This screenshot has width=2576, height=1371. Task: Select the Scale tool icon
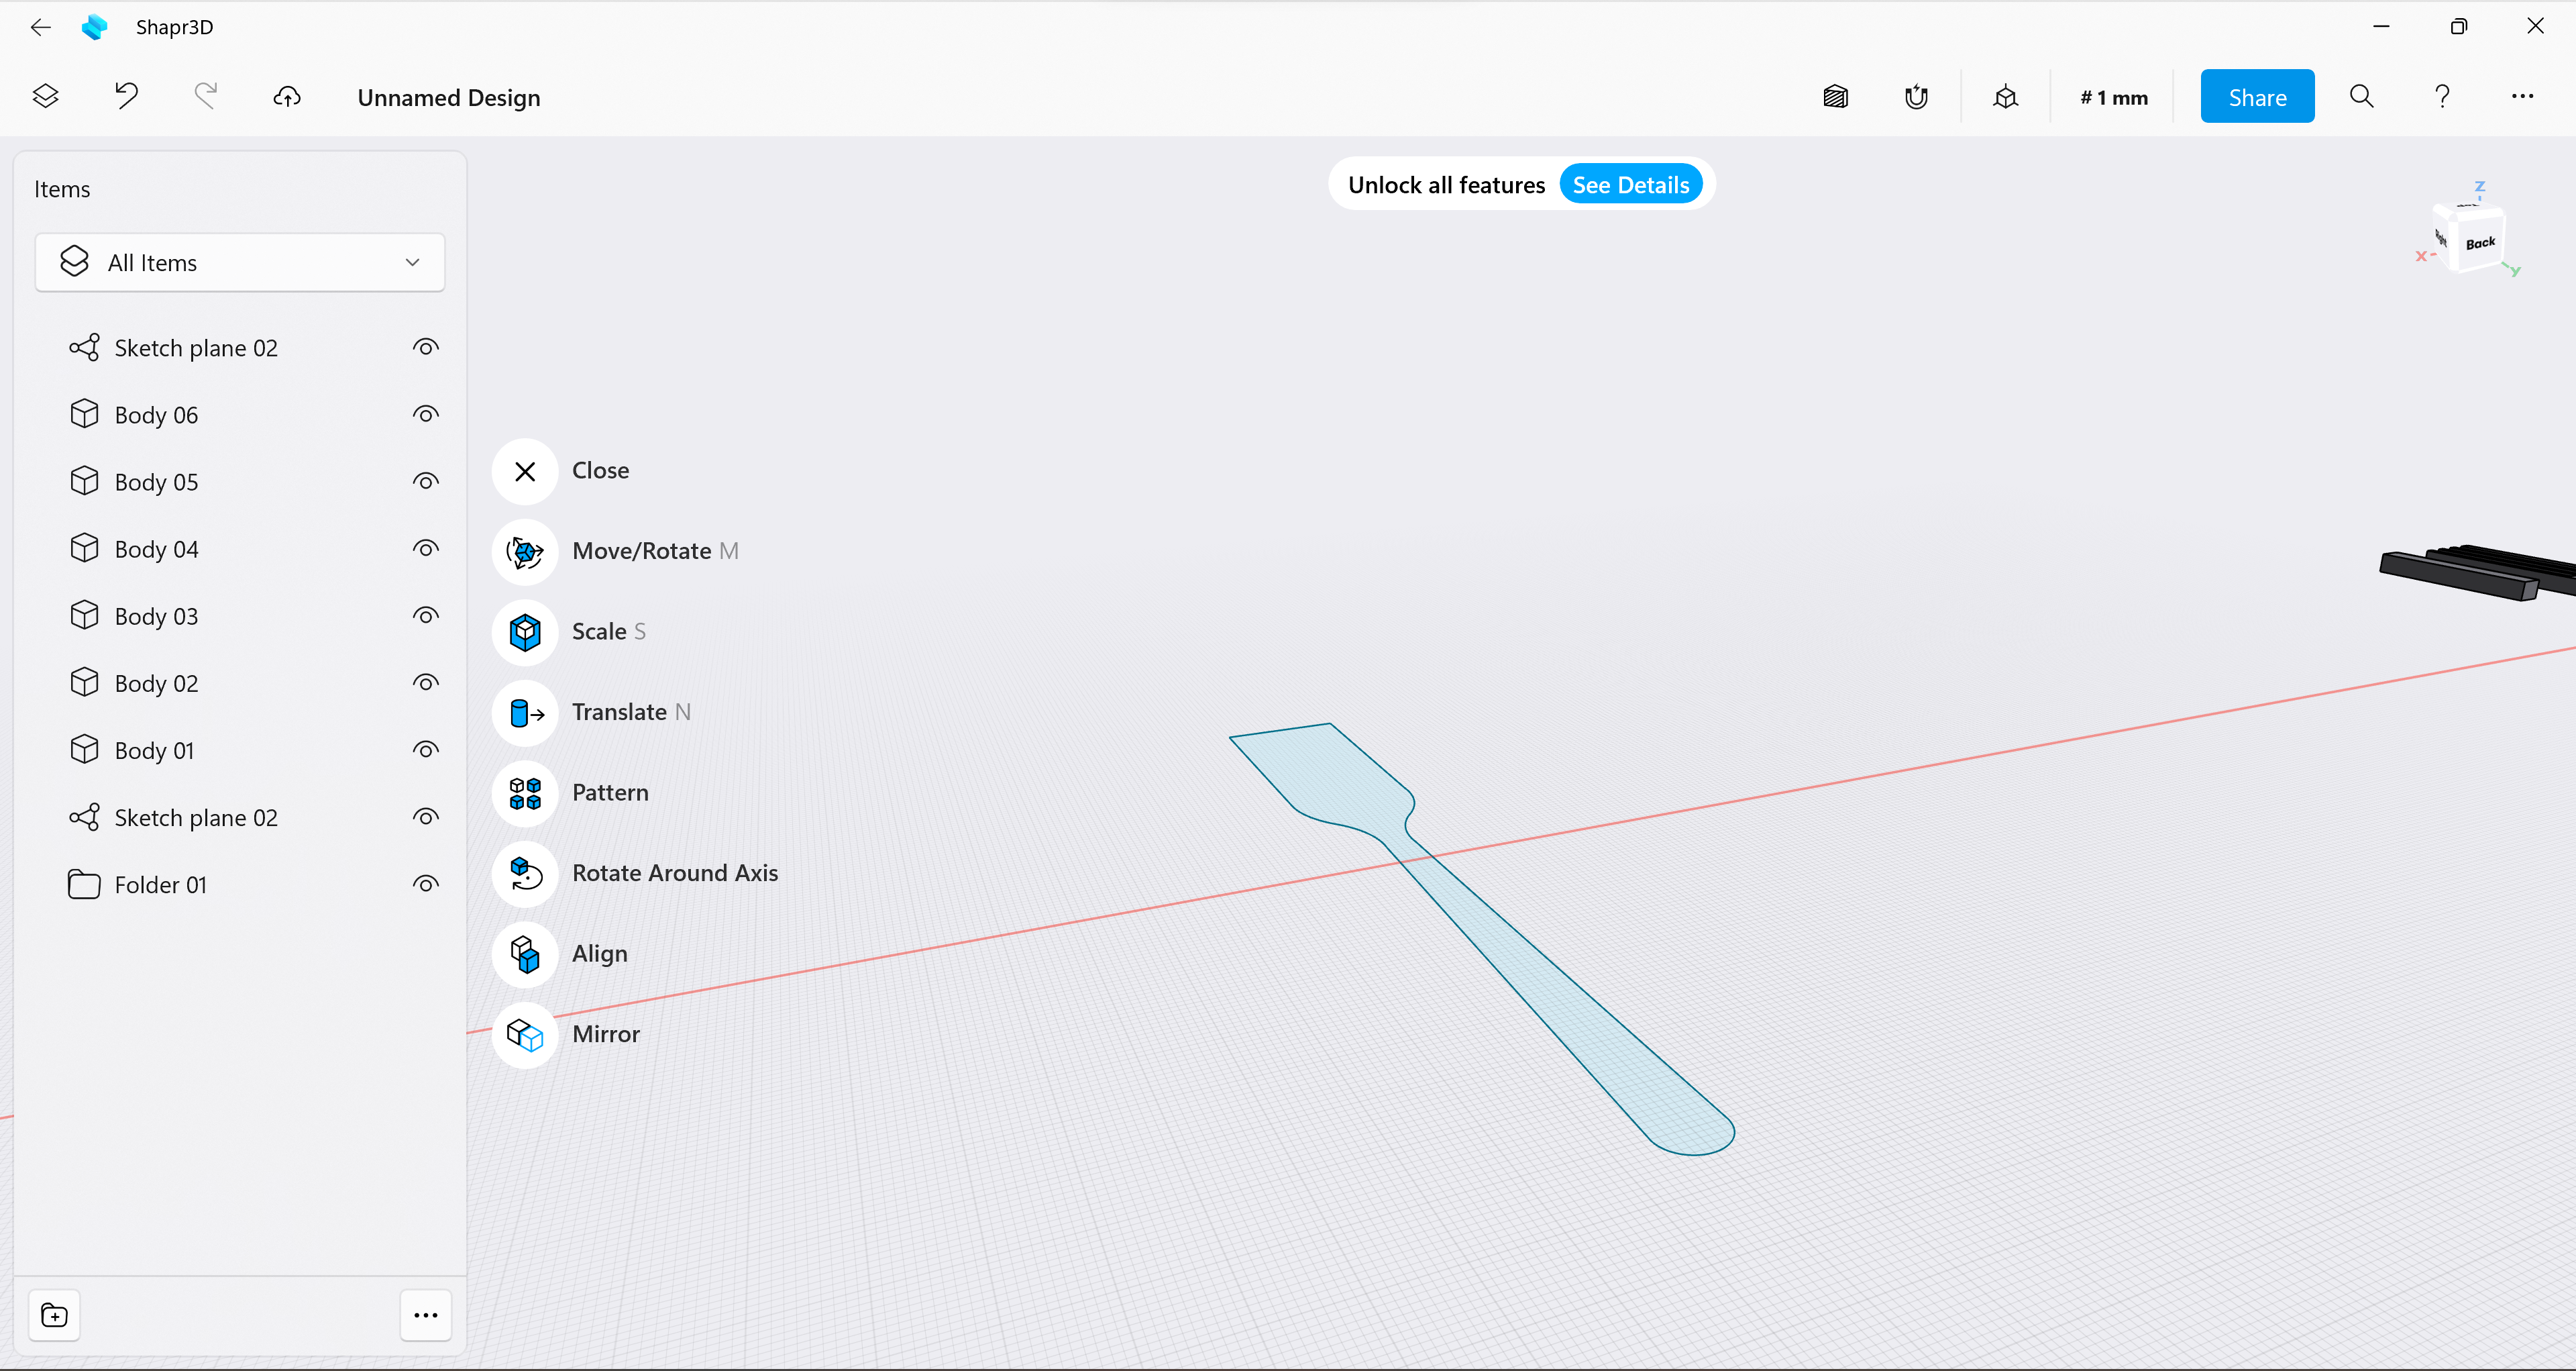[x=524, y=632]
